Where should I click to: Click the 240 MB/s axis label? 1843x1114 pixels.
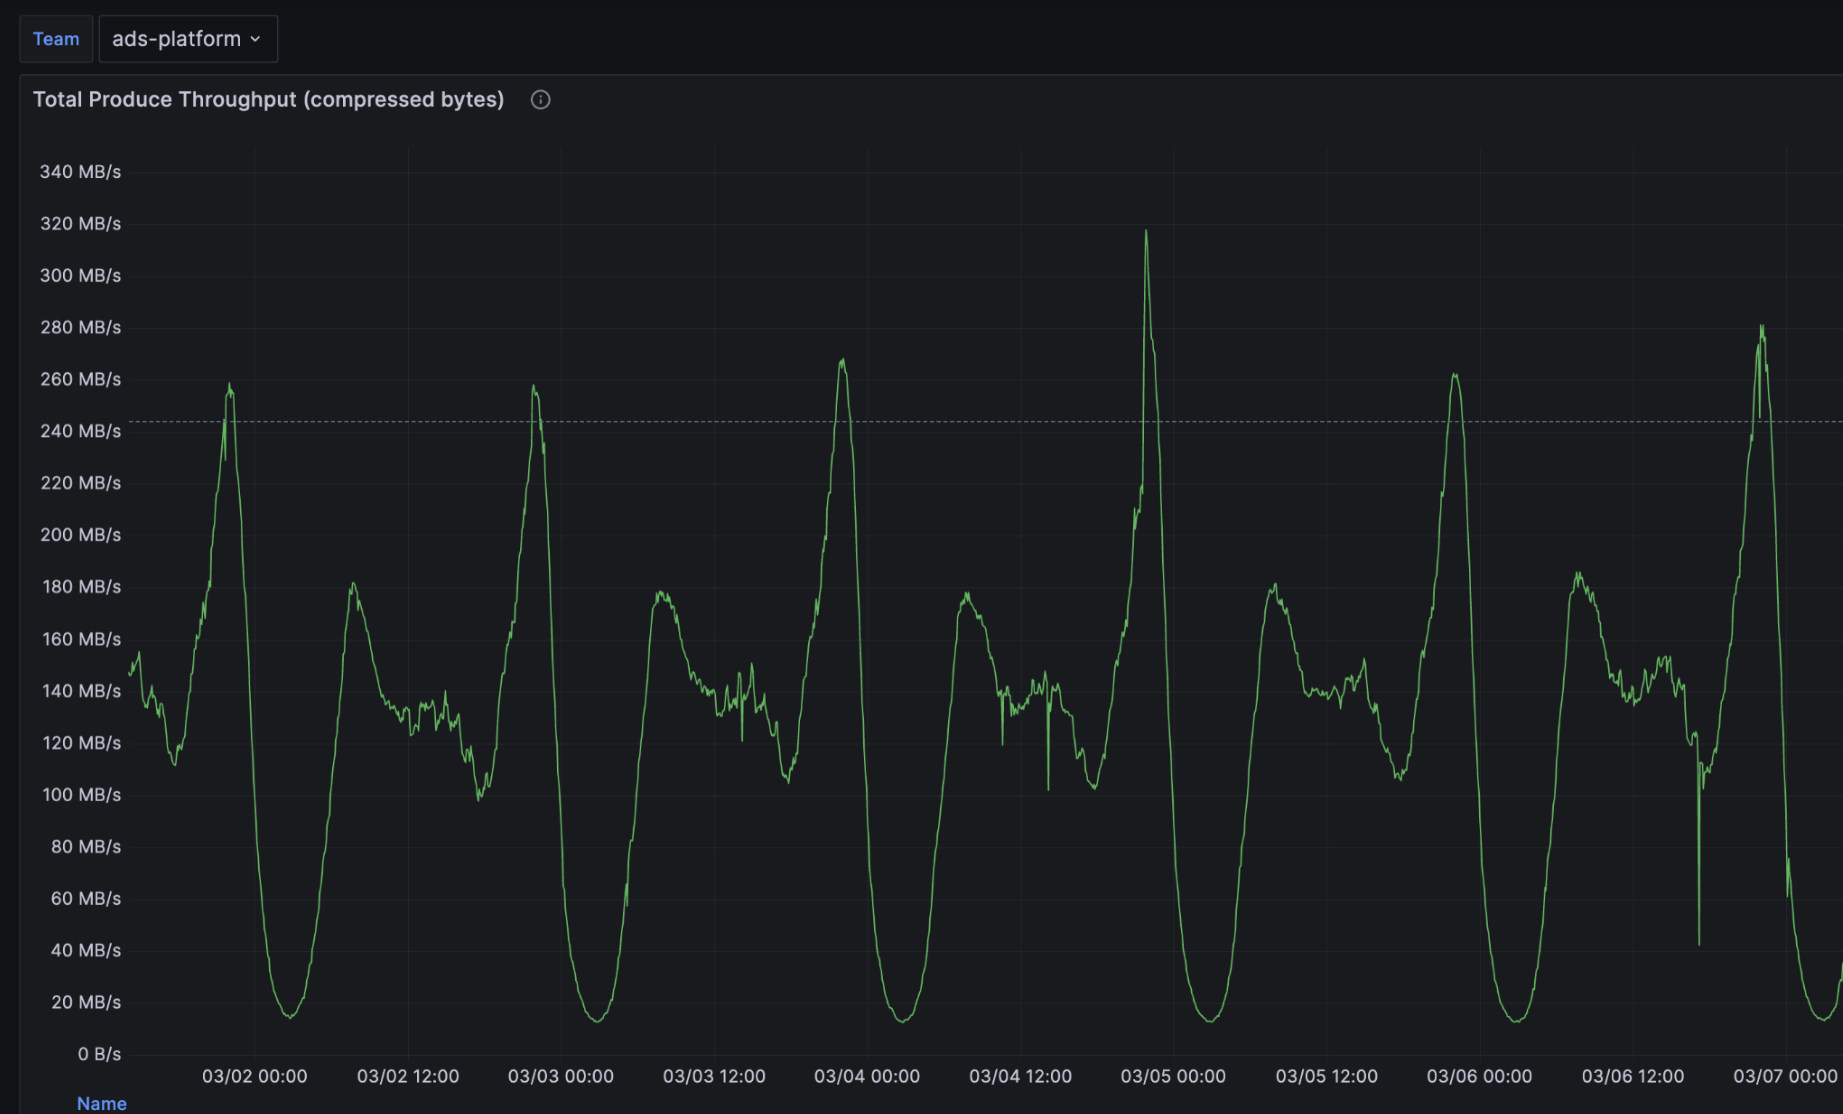(80, 432)
